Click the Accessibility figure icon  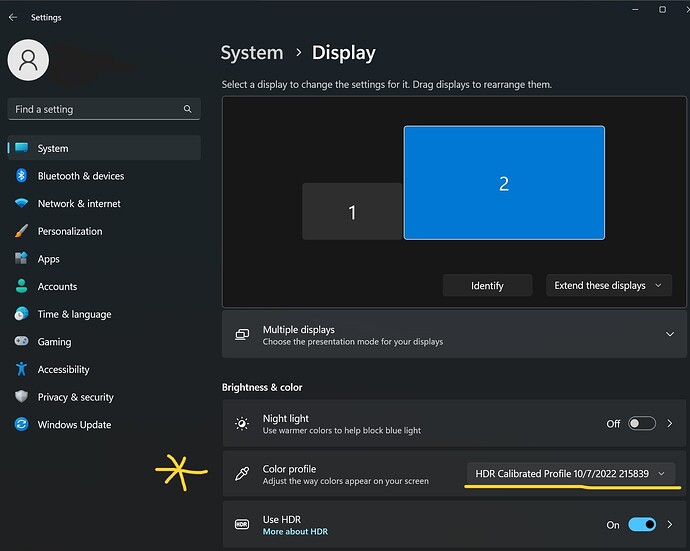[21, 369]
